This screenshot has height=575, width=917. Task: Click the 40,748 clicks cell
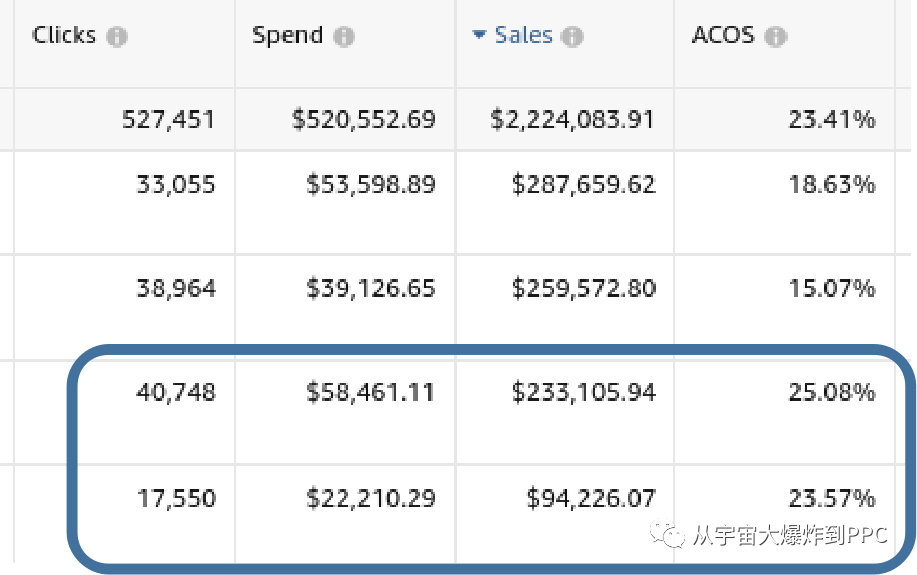pyautogui.click(x=176, y=393)
